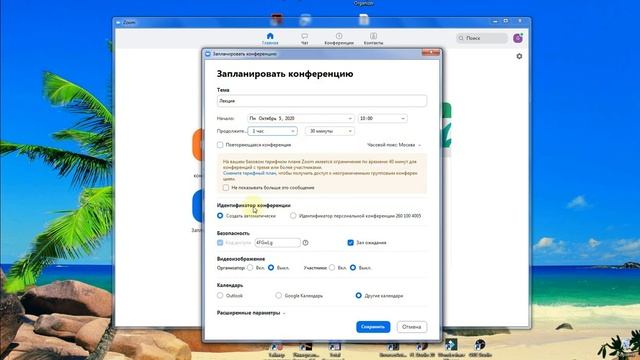Open the Конференции tab
Image resolution: width=640 pixels, height=360 pixels.
point(339,39)
